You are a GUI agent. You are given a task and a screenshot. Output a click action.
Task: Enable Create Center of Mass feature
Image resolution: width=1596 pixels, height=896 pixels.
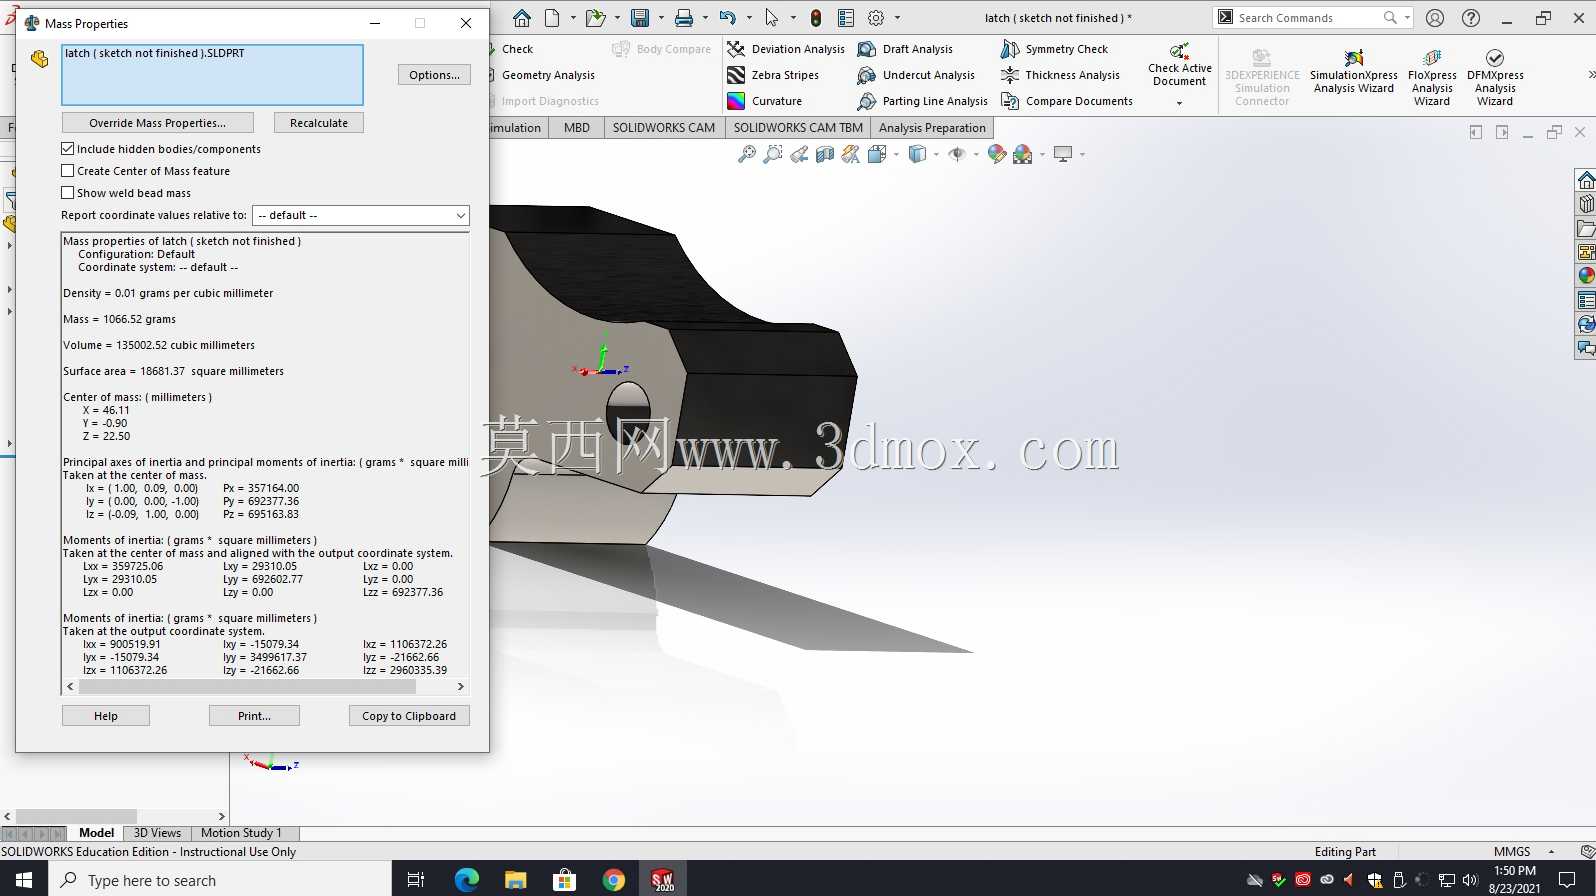pyautogui.click(x=68, y=171)
